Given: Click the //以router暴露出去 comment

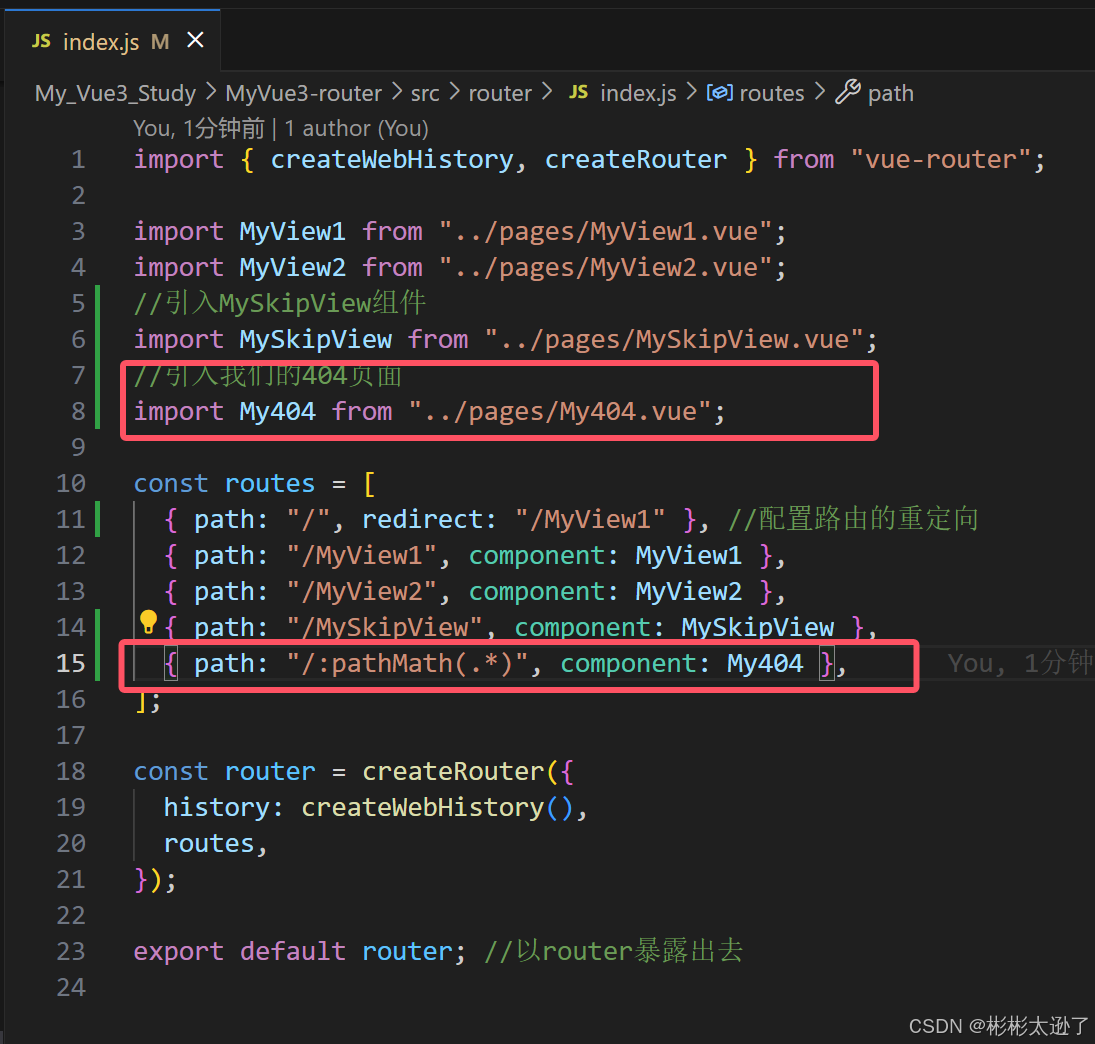Looking at the screenshot, I should 613,951.
